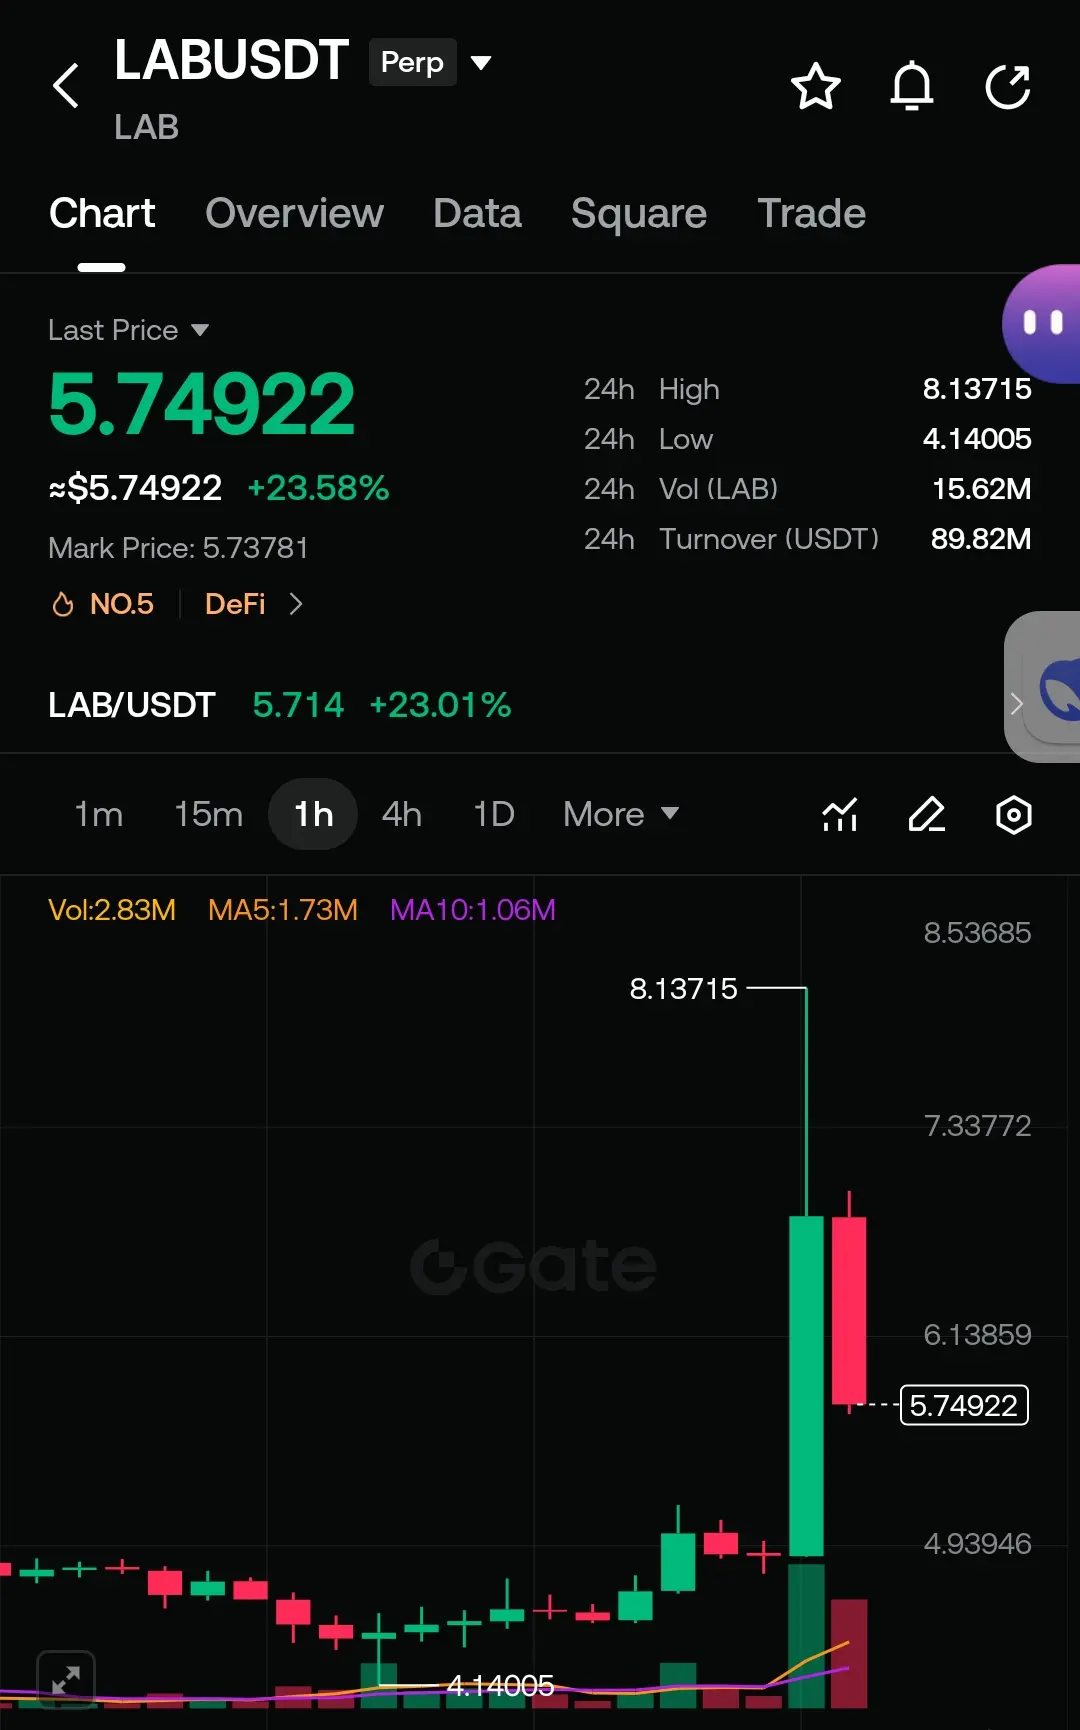Go back using the left arrow
Image resolution: width=1080 pixels, height=1730 pixels.
click(66, 86)
